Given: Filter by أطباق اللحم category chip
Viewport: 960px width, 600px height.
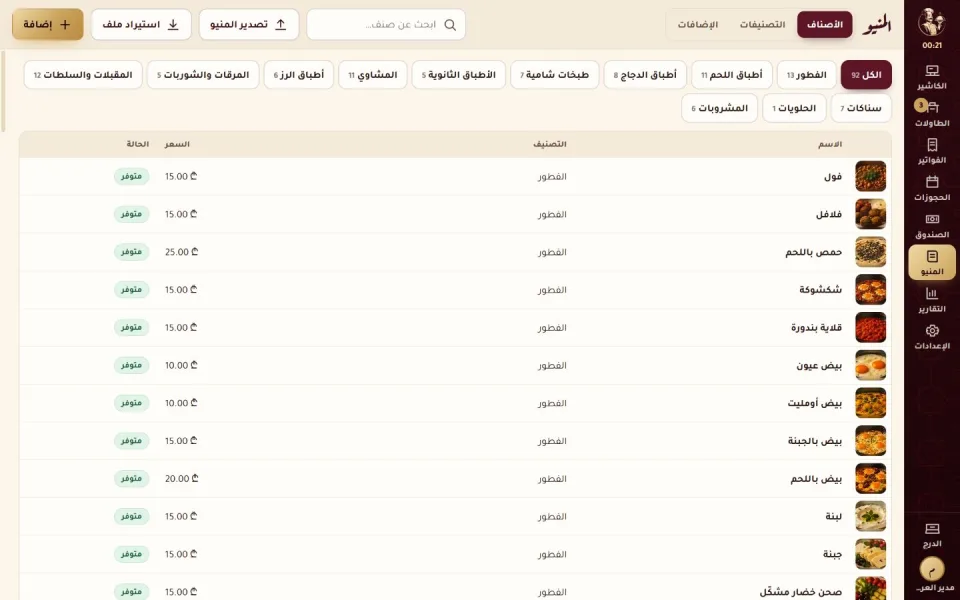Looking at the screenshot, I should tap(732, 75).
